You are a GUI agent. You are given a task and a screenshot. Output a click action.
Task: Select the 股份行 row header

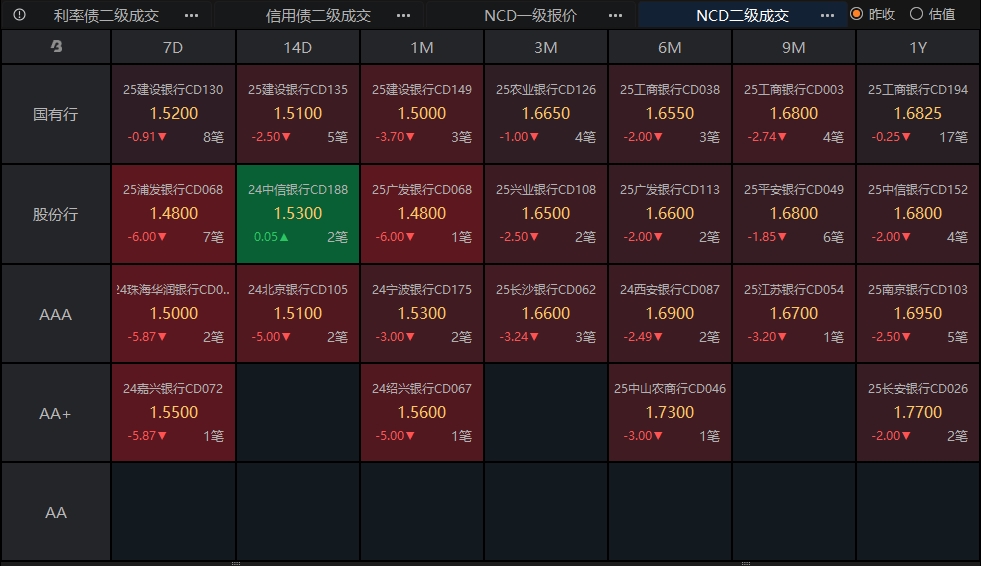point(56,215)
